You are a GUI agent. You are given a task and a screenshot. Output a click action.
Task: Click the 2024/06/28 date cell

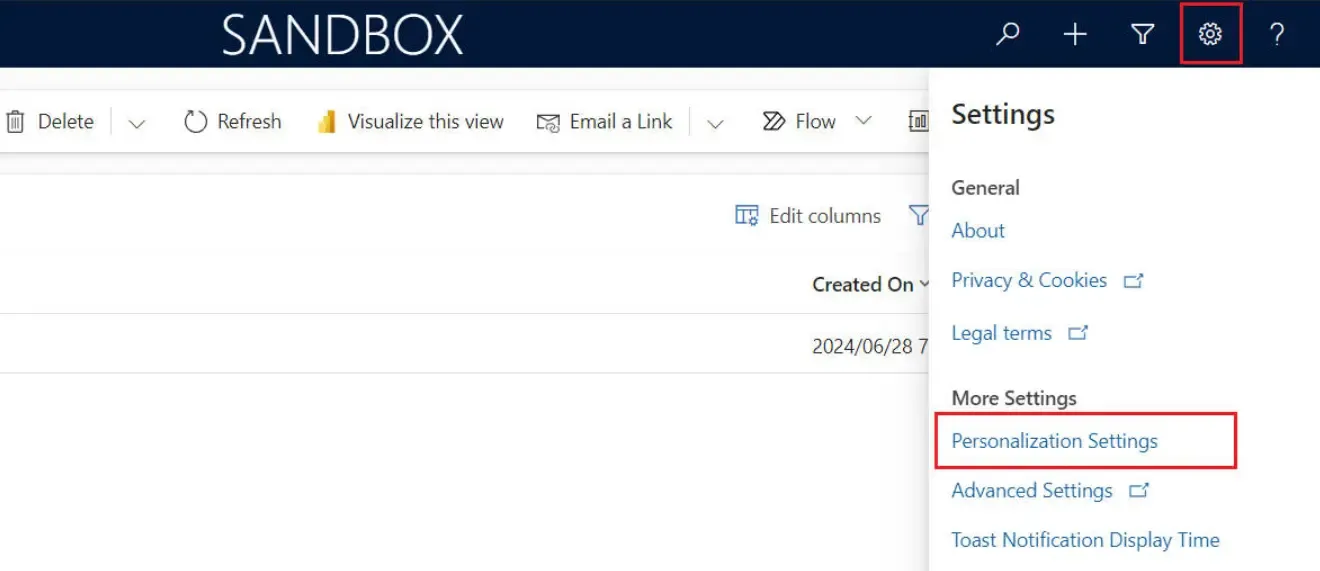(870, 347)
